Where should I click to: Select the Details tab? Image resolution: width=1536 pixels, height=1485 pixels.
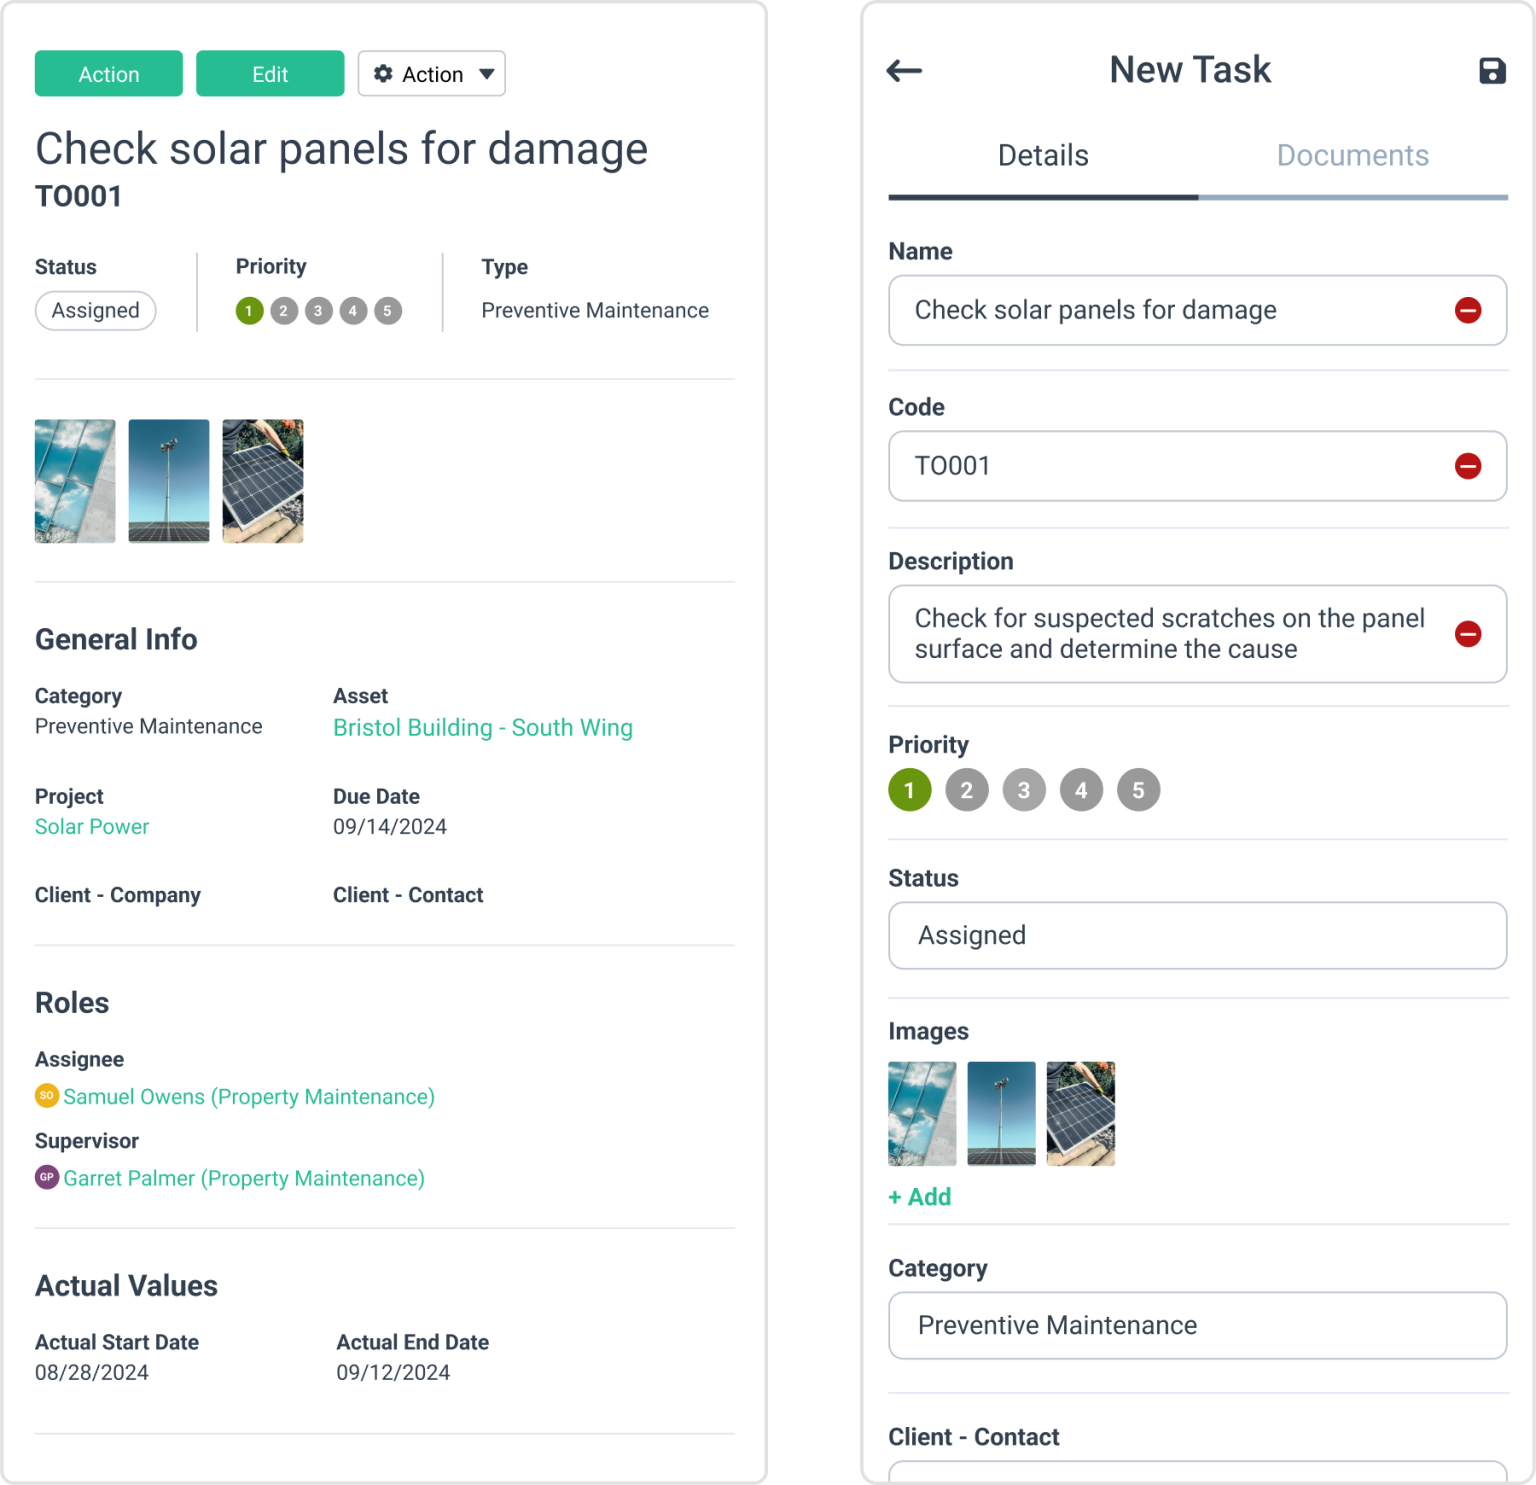coord(1042,155)
